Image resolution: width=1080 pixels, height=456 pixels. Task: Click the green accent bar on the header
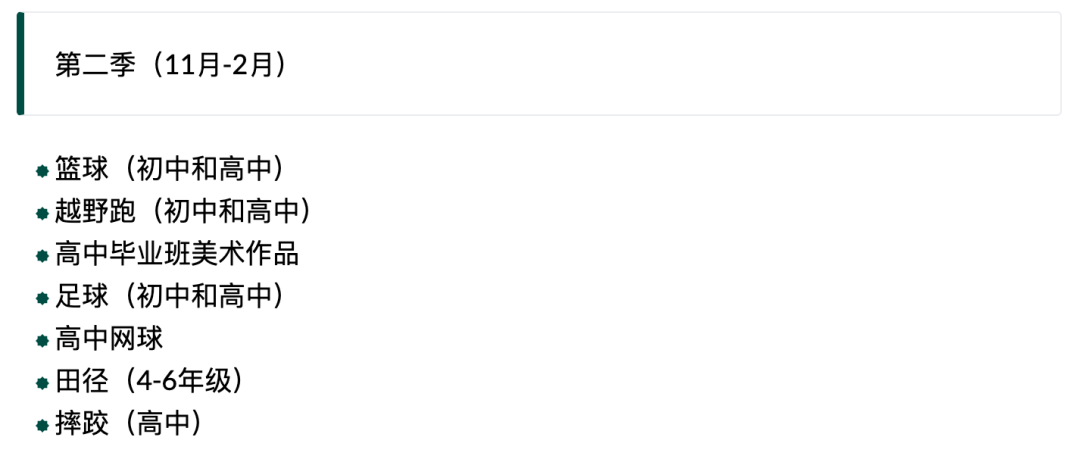[x=20, y=64]
